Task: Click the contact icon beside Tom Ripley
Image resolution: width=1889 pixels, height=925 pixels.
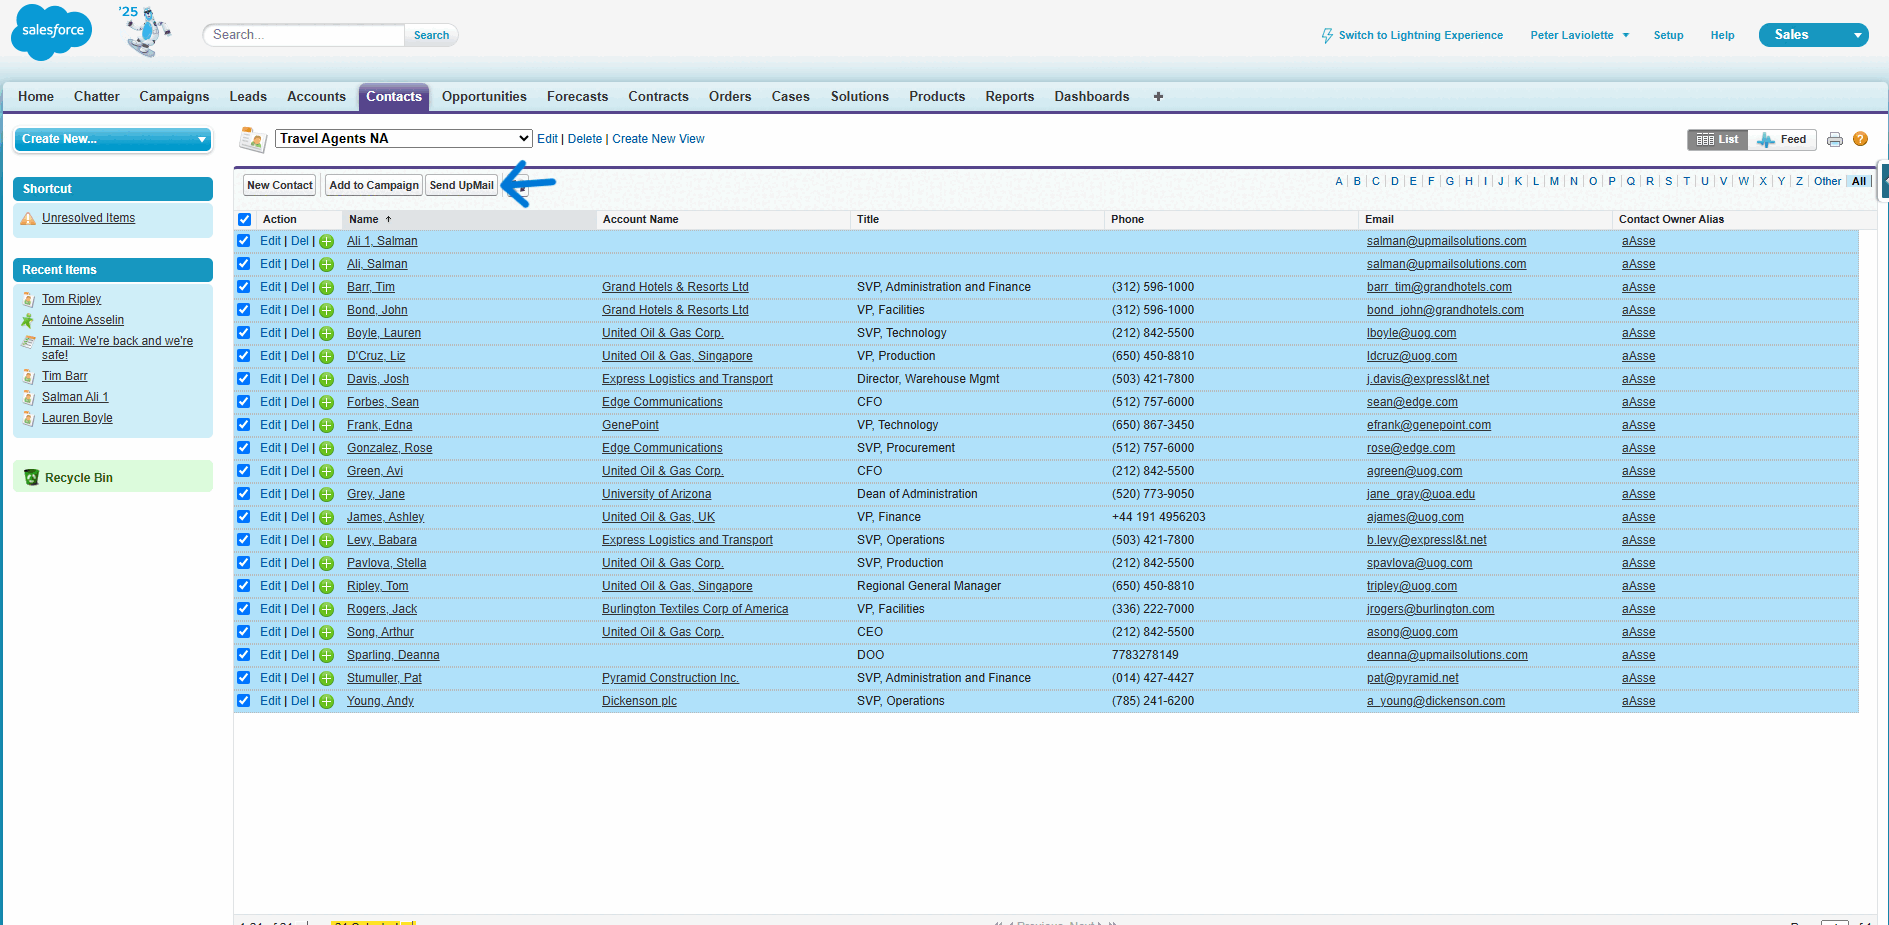Action: pyautogui.click(x=28, y=299)
